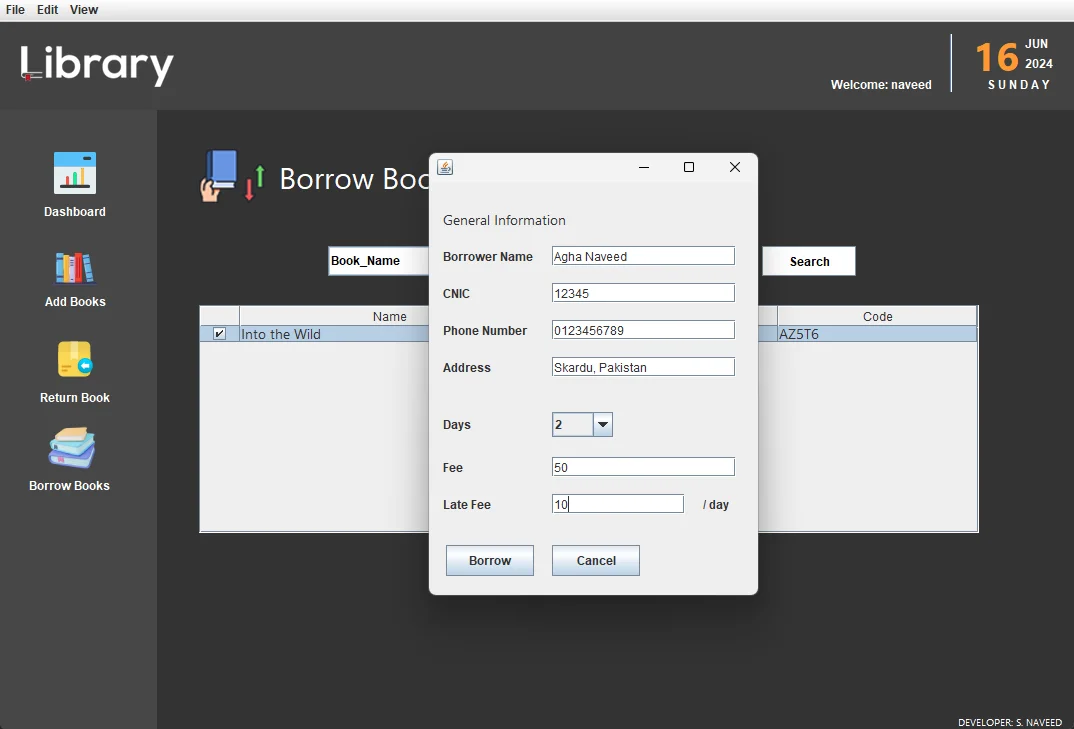Open the Edit menu

click(x=47, y=10)
